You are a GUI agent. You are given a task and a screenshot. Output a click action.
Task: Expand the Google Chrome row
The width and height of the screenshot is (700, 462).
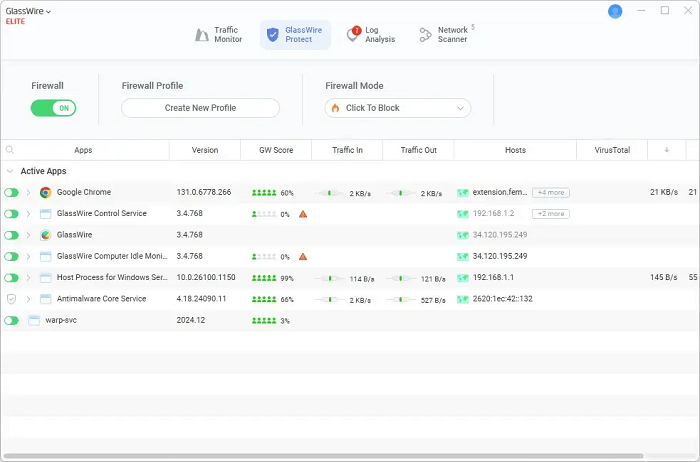click(x=28, y=192)
